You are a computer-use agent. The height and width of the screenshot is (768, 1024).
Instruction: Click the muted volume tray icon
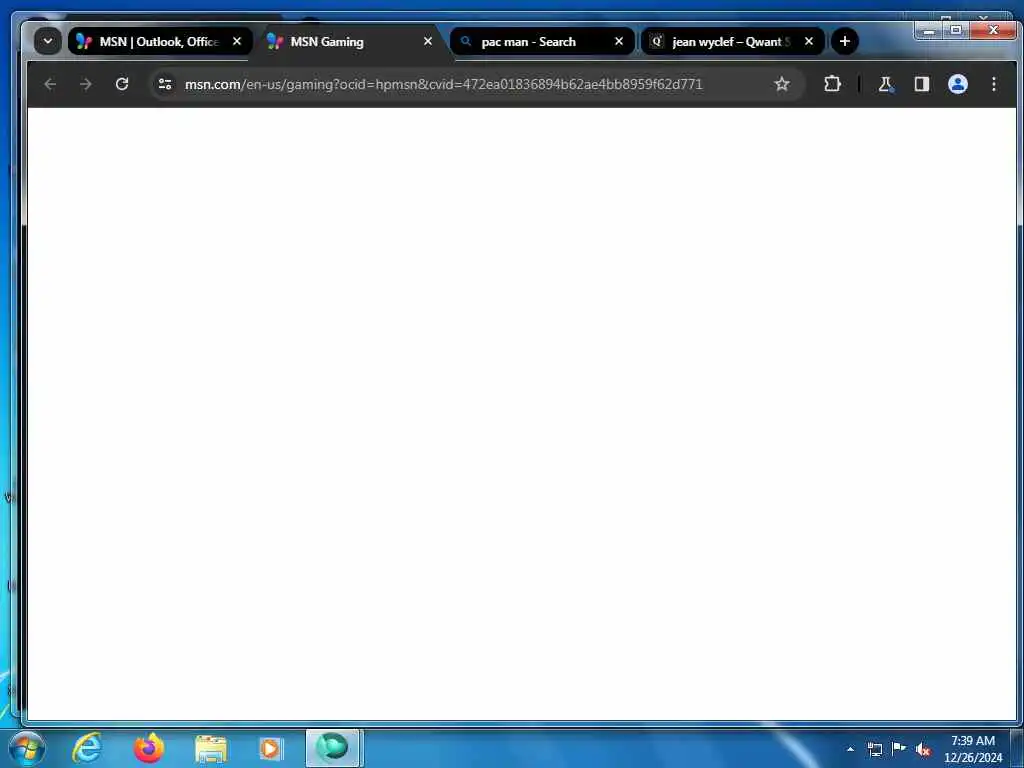pyautogui.click(x=923, y=750)
